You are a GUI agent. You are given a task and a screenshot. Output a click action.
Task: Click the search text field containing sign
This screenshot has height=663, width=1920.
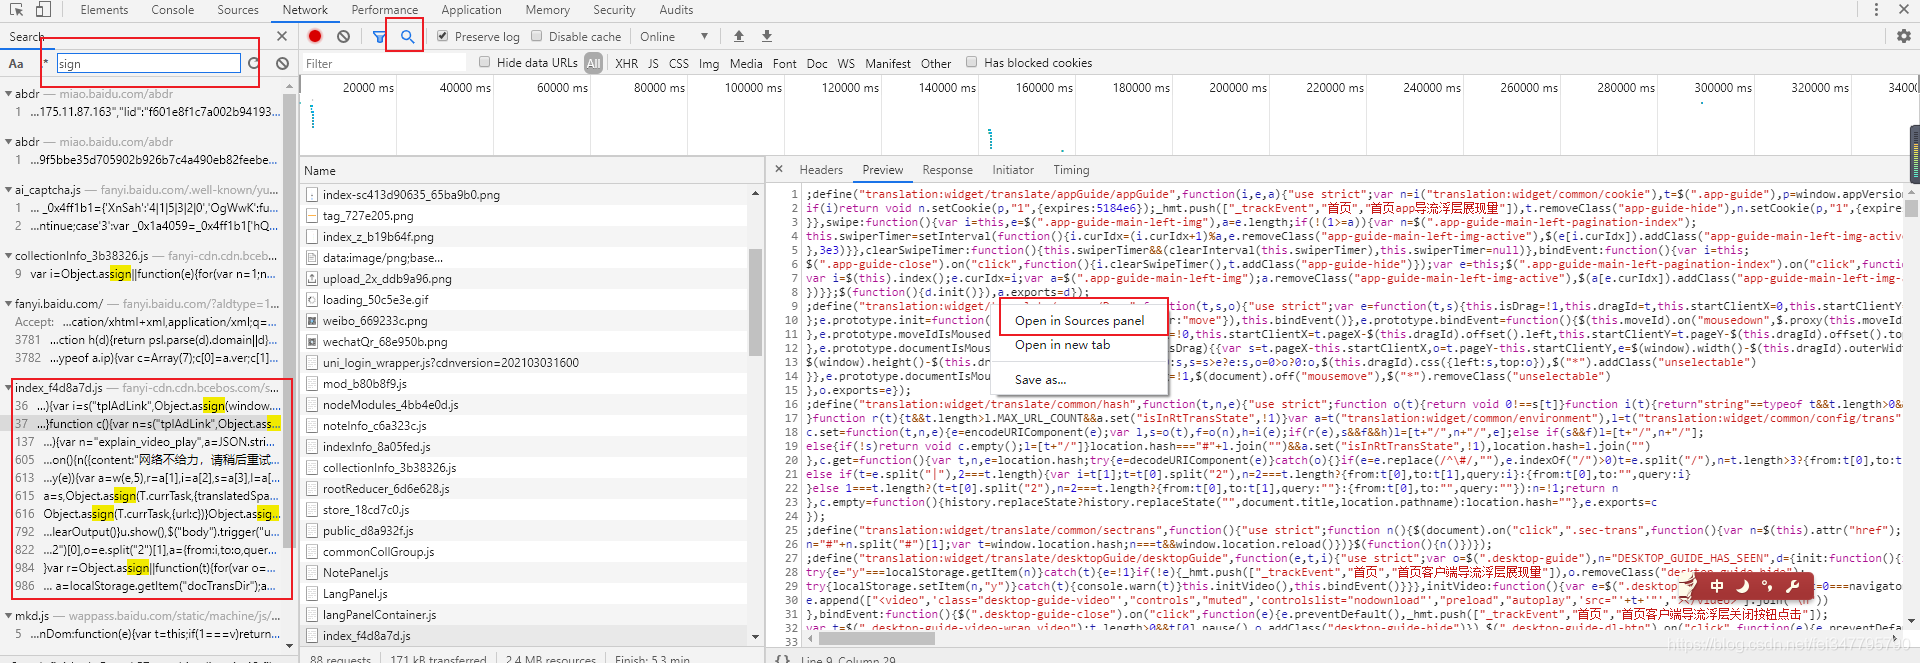(x=148, y=63)
